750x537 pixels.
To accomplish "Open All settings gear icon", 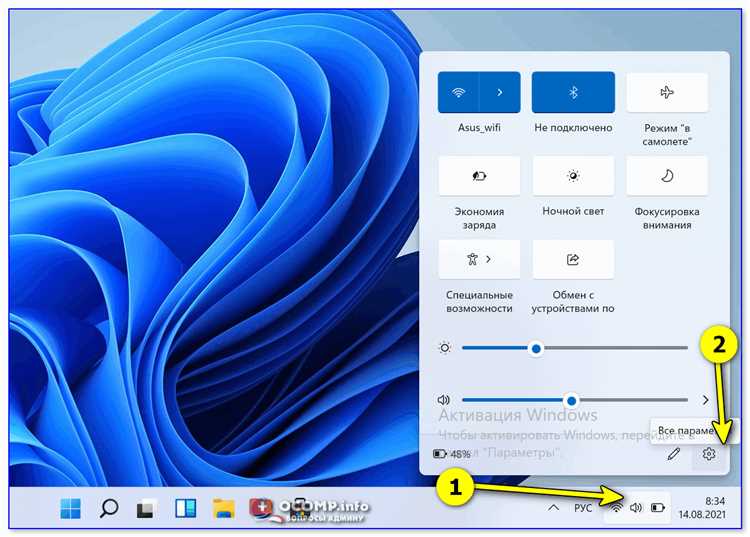I will coord(709,453).
